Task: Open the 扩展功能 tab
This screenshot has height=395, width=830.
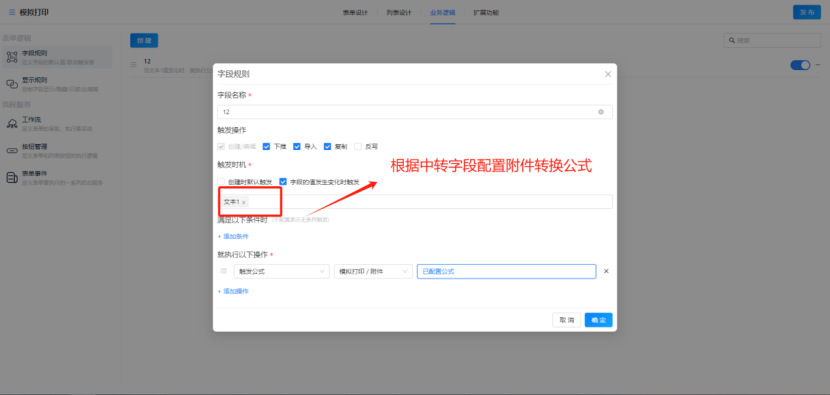Action: point(485,12)
